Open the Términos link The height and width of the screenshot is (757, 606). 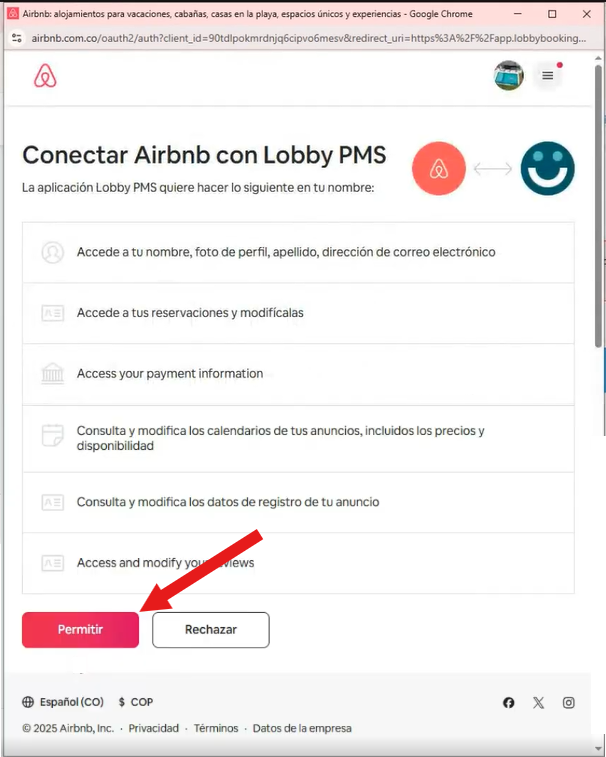216,728
